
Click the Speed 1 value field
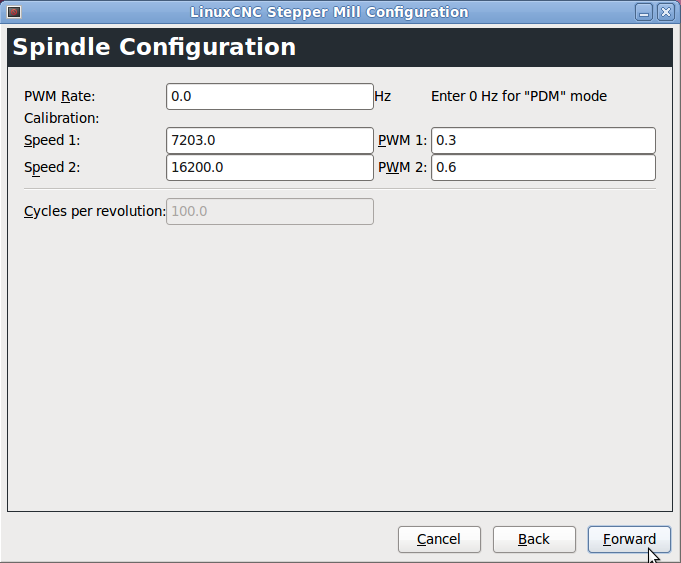point(270,140)
